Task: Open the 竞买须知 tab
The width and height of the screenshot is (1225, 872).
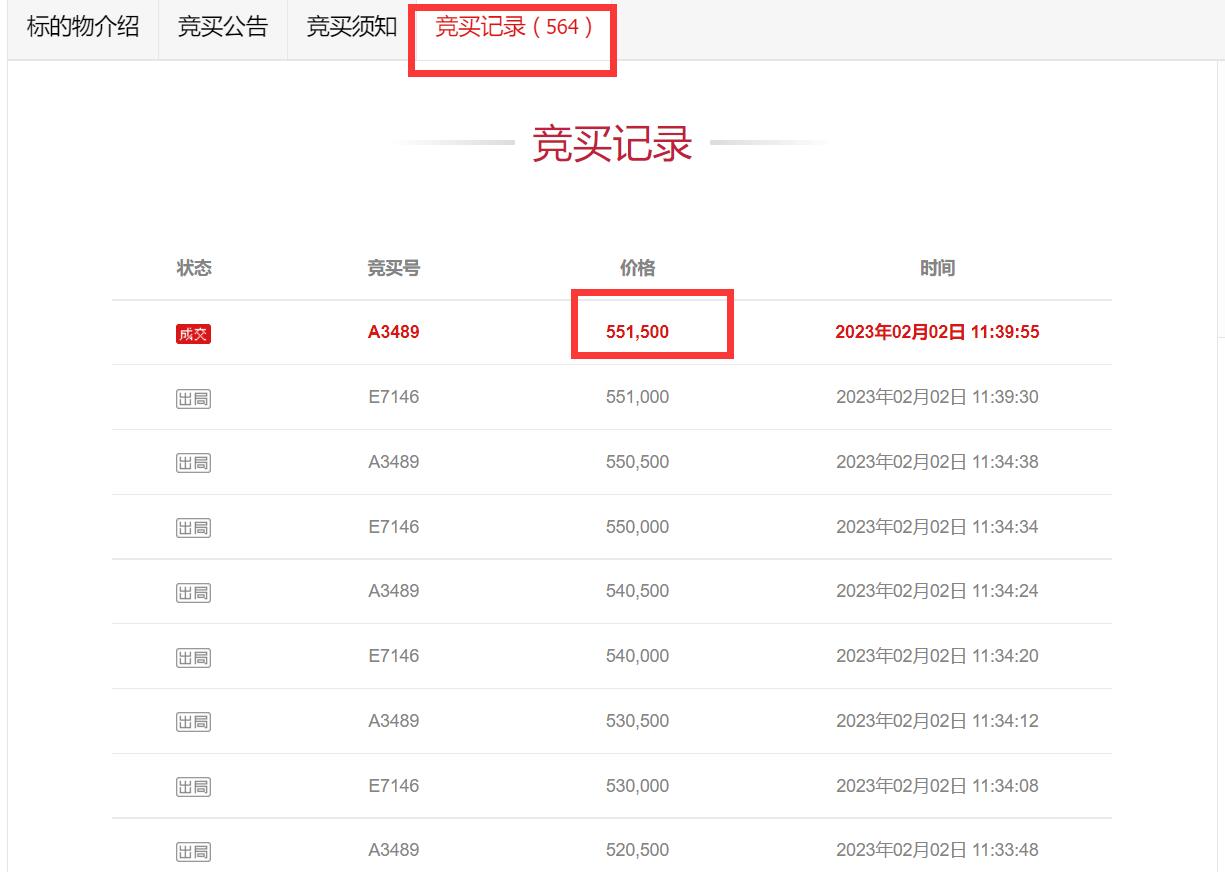Action: pyautogui.click(x=352, y=27)
